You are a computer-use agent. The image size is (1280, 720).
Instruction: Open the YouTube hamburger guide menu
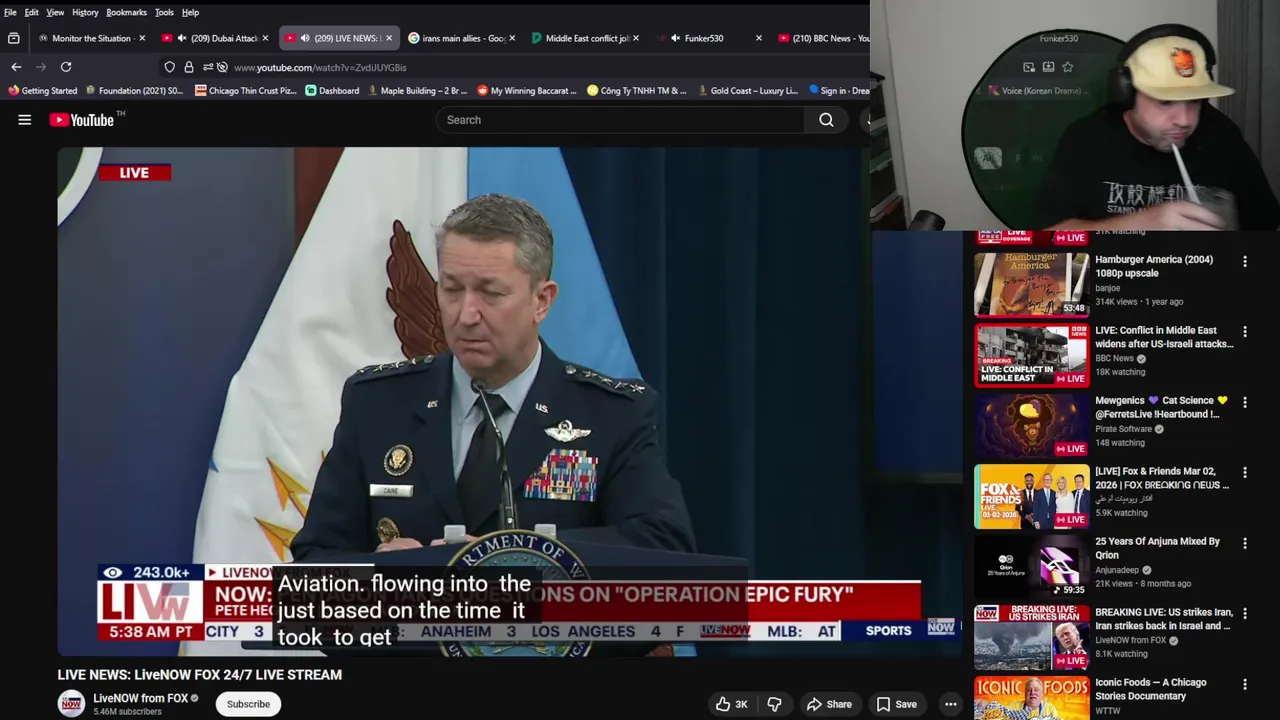25,120
